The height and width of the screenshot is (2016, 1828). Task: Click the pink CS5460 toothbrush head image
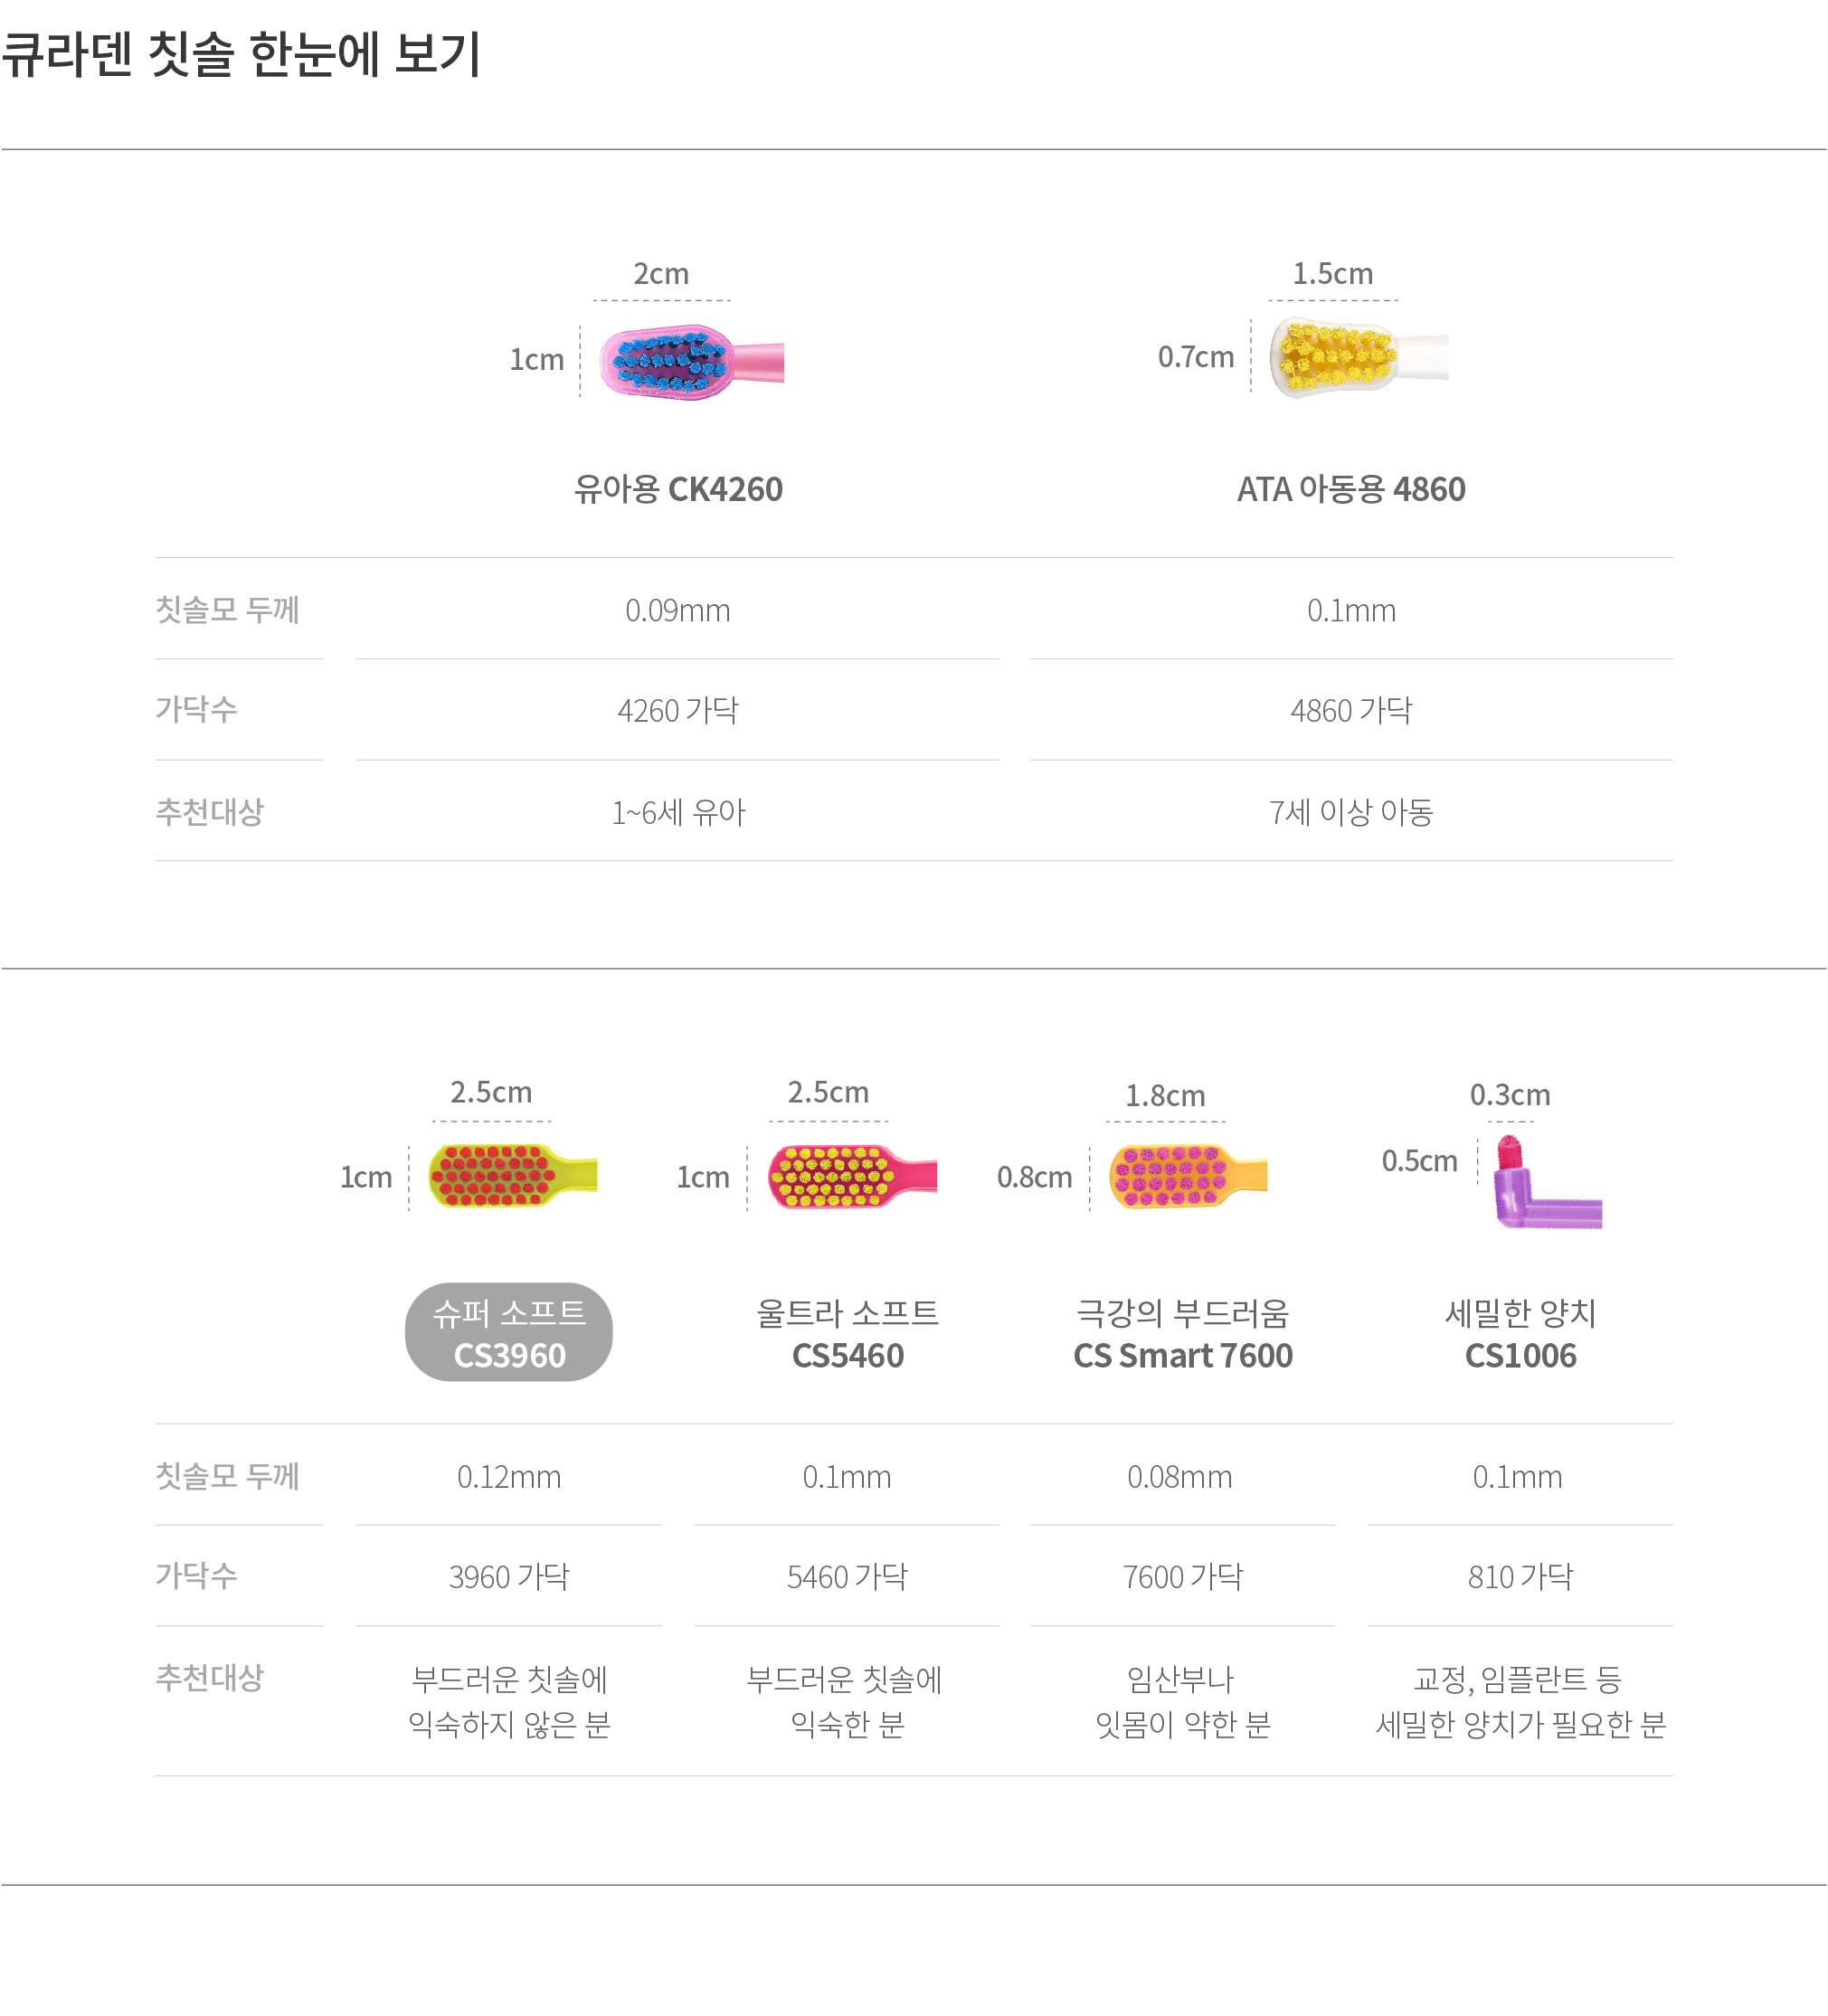[852, 1176]
